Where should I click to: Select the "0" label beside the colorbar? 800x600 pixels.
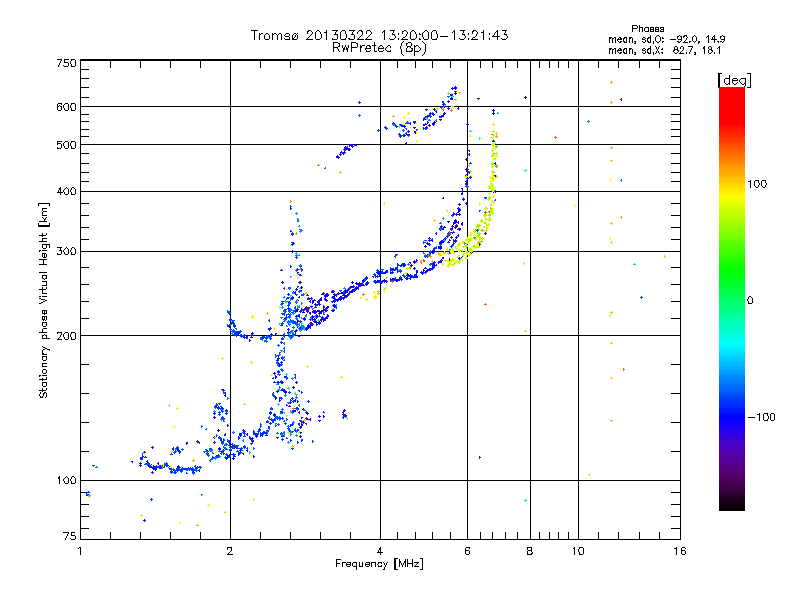click(750, 300)
